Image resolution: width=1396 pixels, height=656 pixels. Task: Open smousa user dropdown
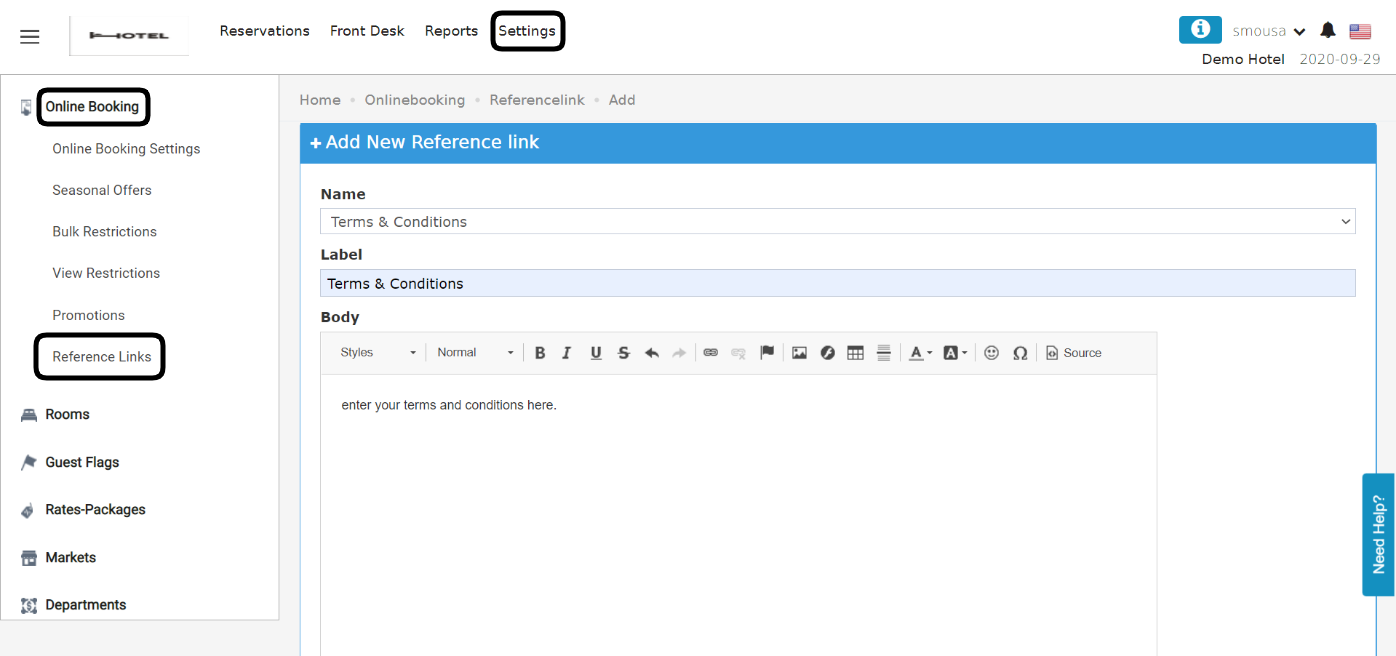(1269, 31)
